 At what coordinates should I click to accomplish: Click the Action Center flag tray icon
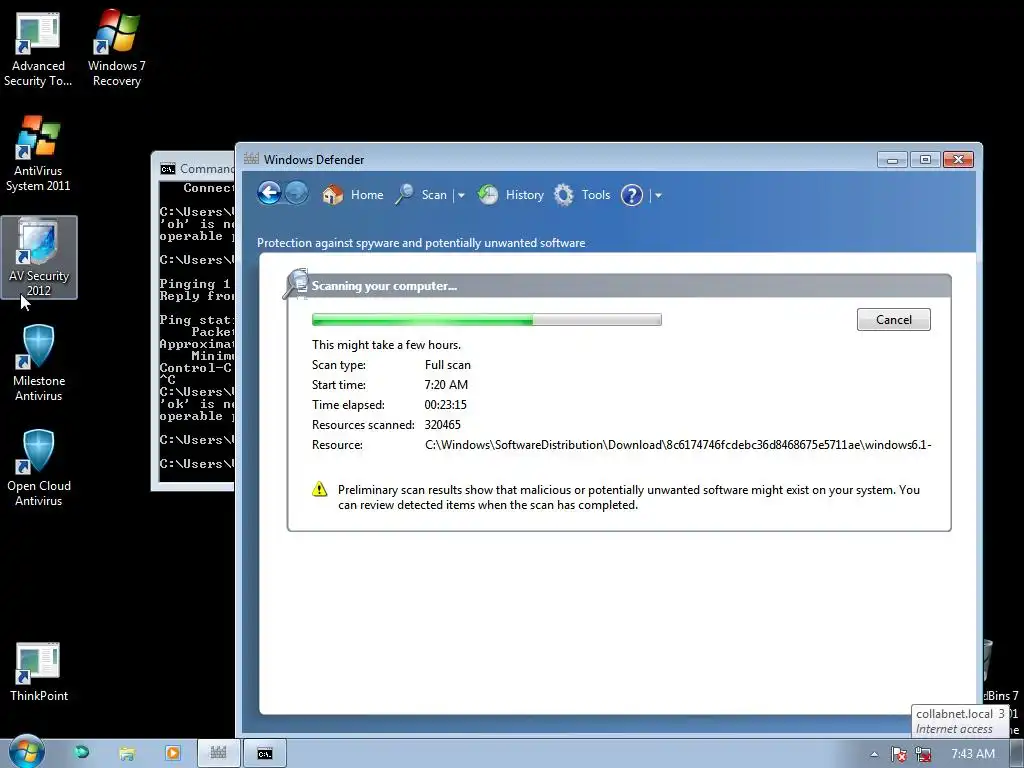tap(899, 754)
